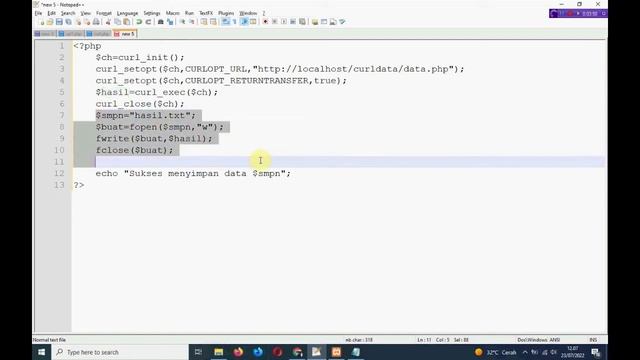Open Task View from the taskbar

coord(198,352)
